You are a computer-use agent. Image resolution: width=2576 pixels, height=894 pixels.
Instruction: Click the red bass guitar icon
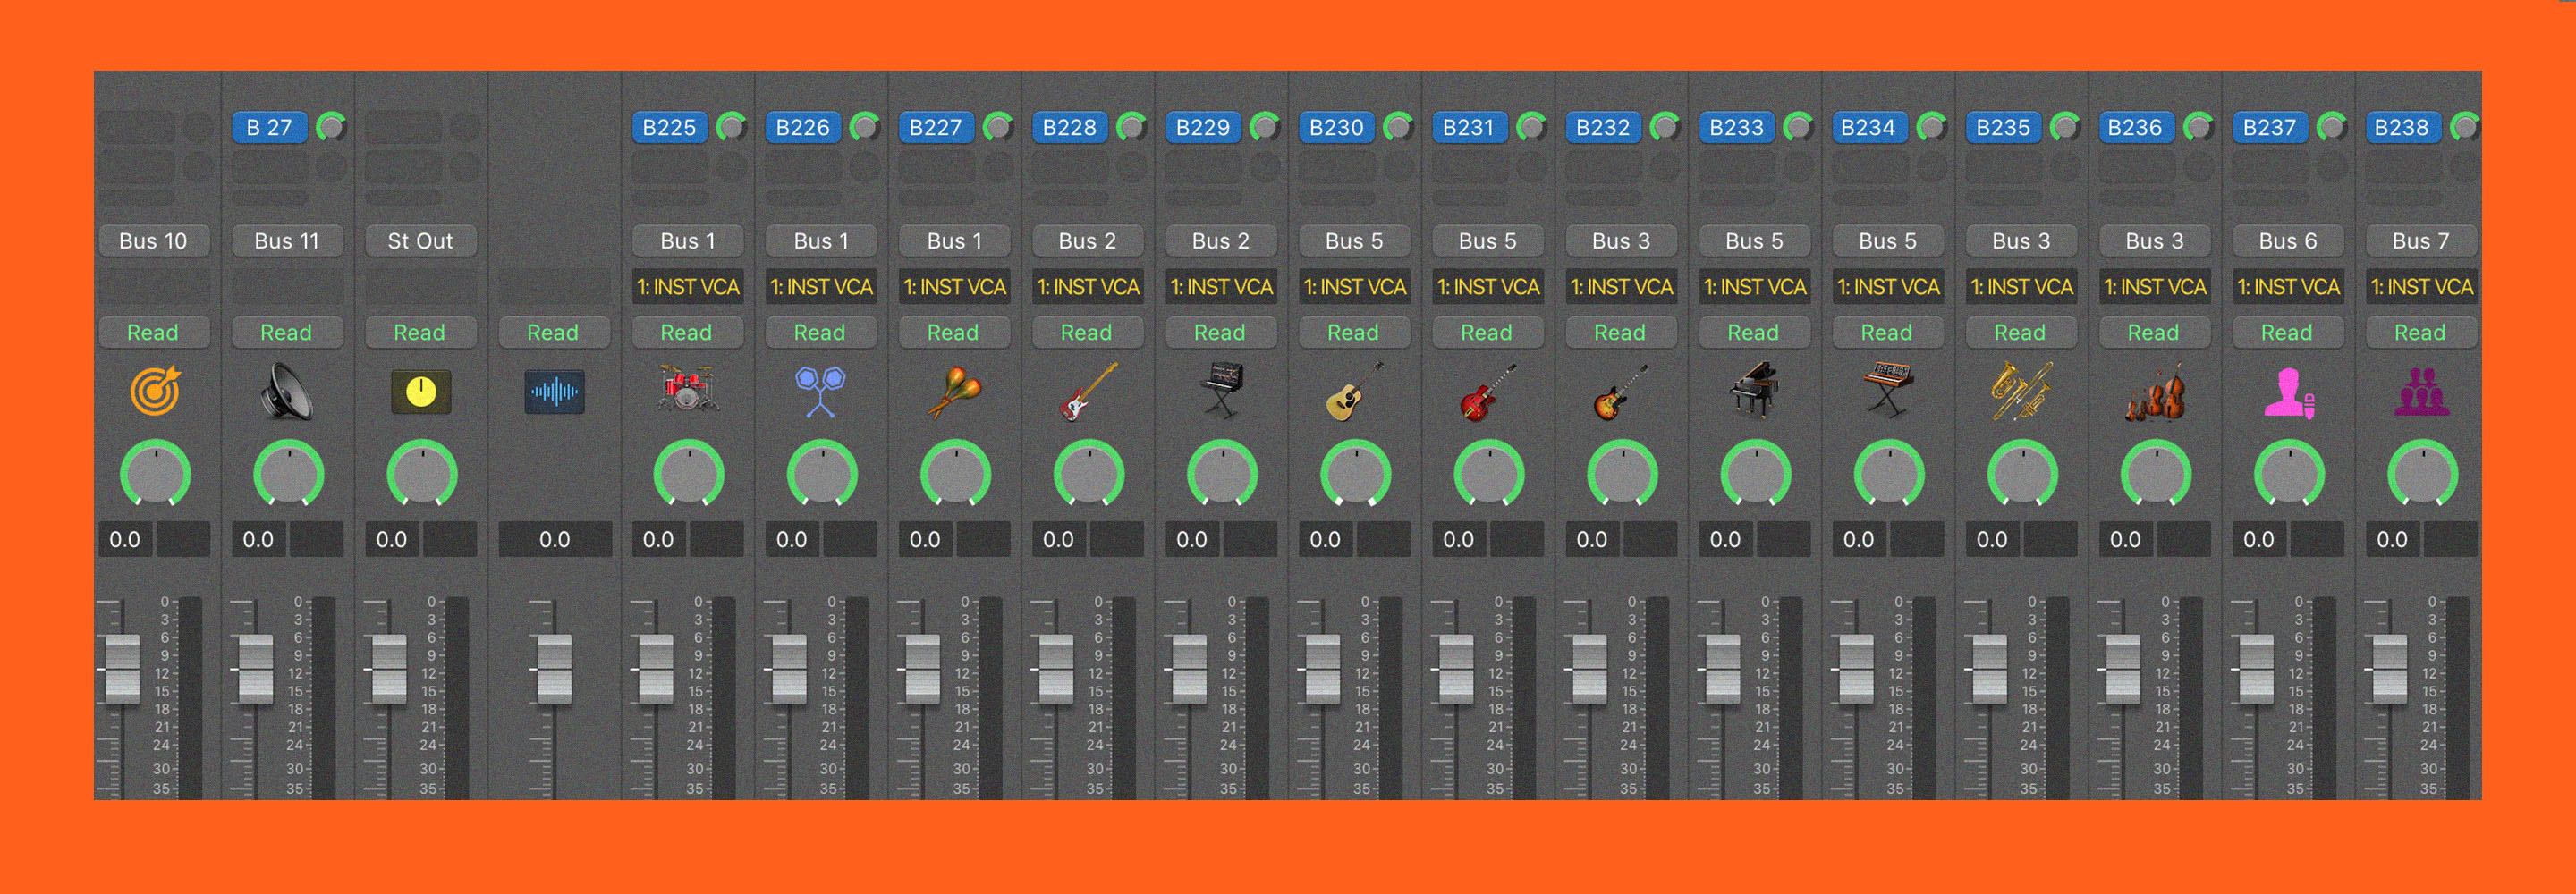pos(1088,391)
